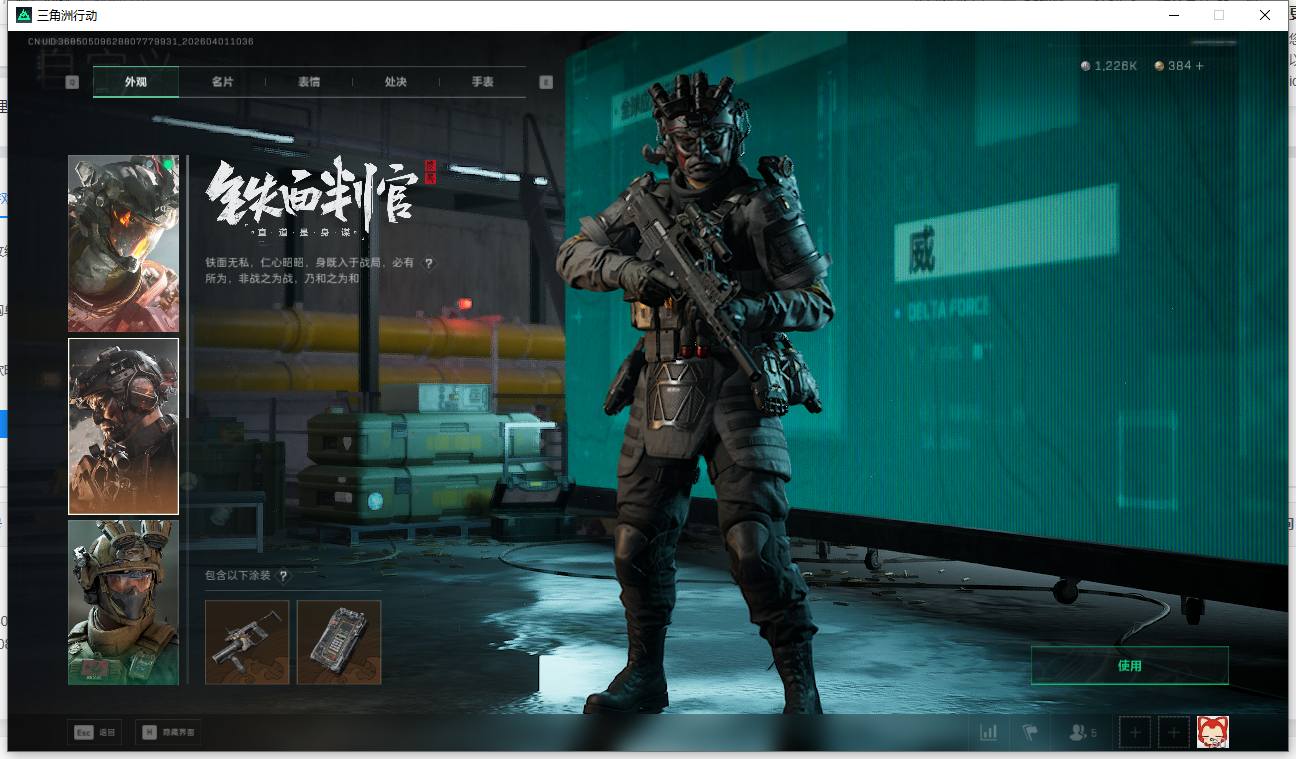Select the first operator skin with orange visor

[123, 244]
